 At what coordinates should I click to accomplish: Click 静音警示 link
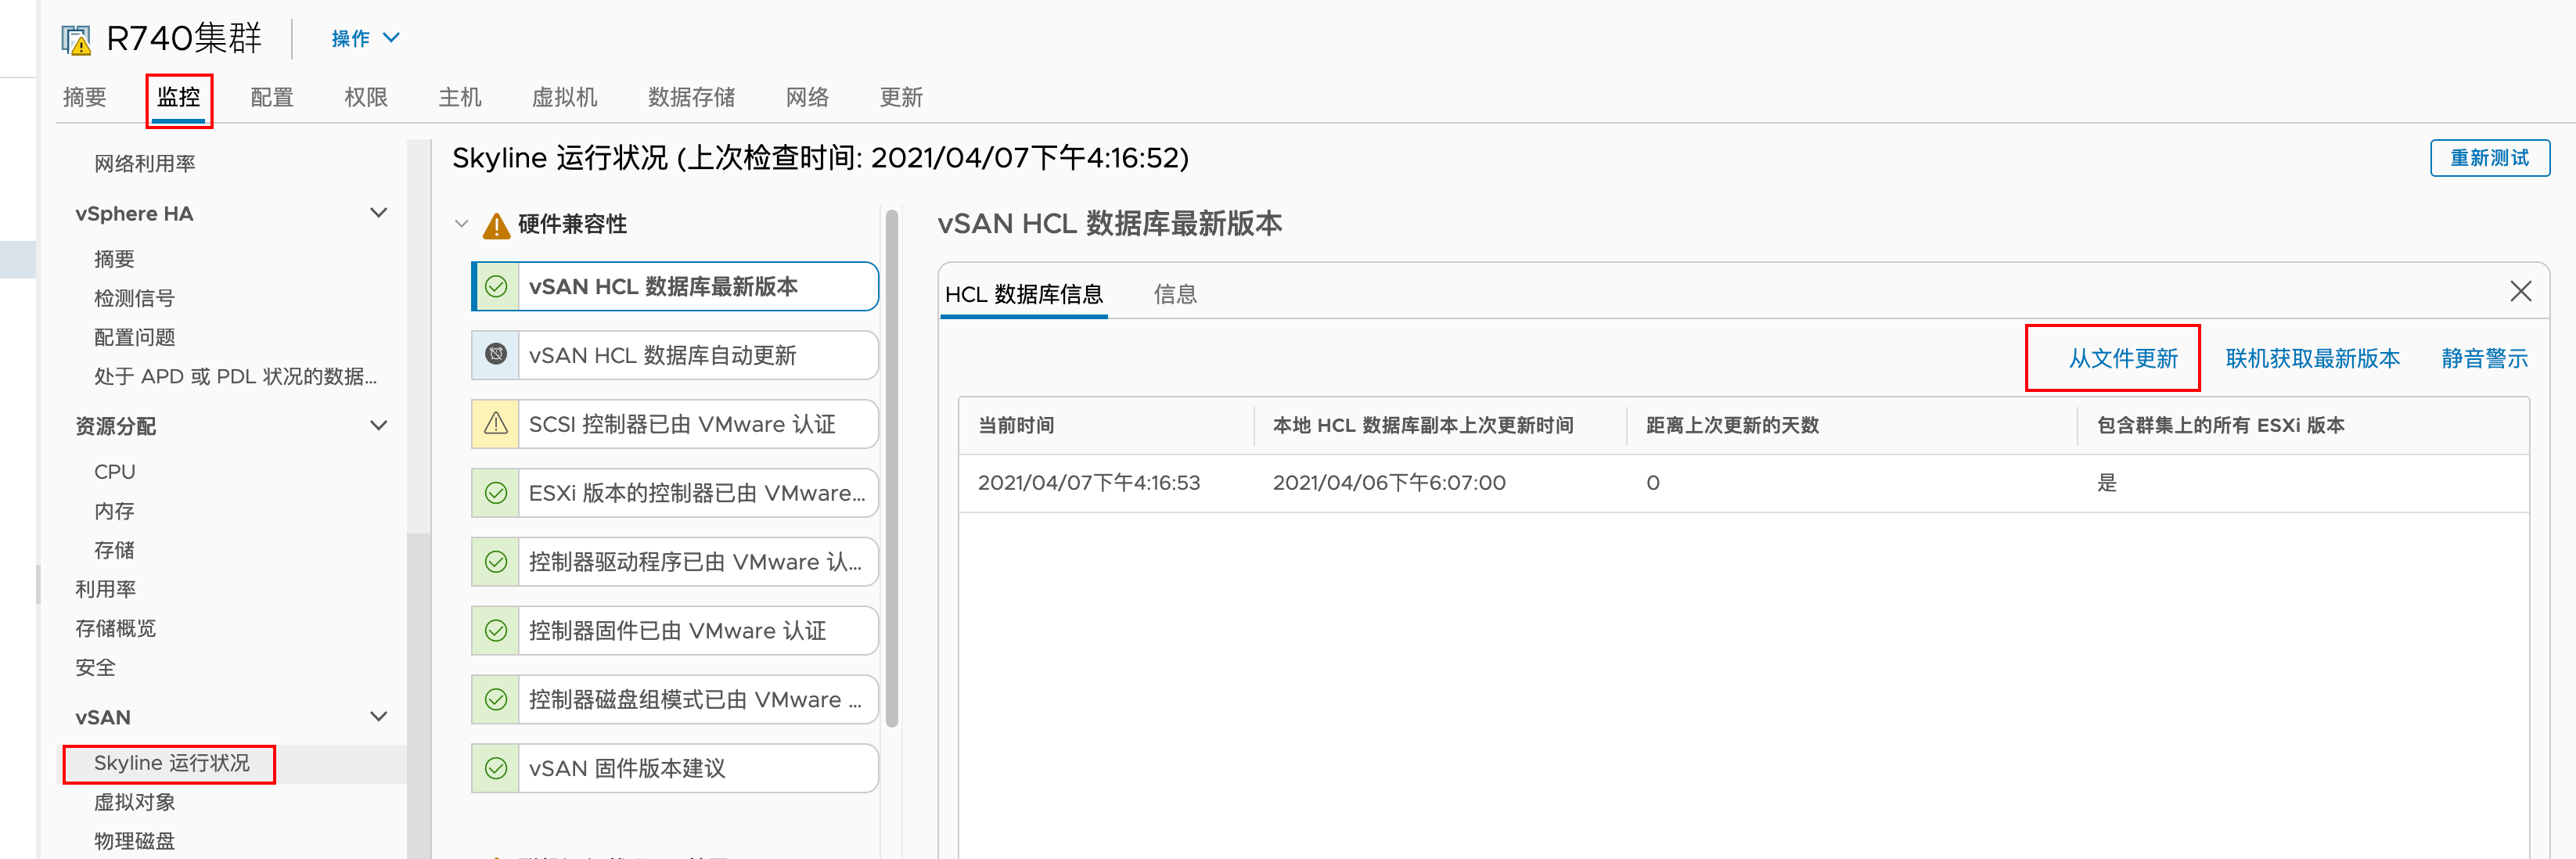[2484, 359]
